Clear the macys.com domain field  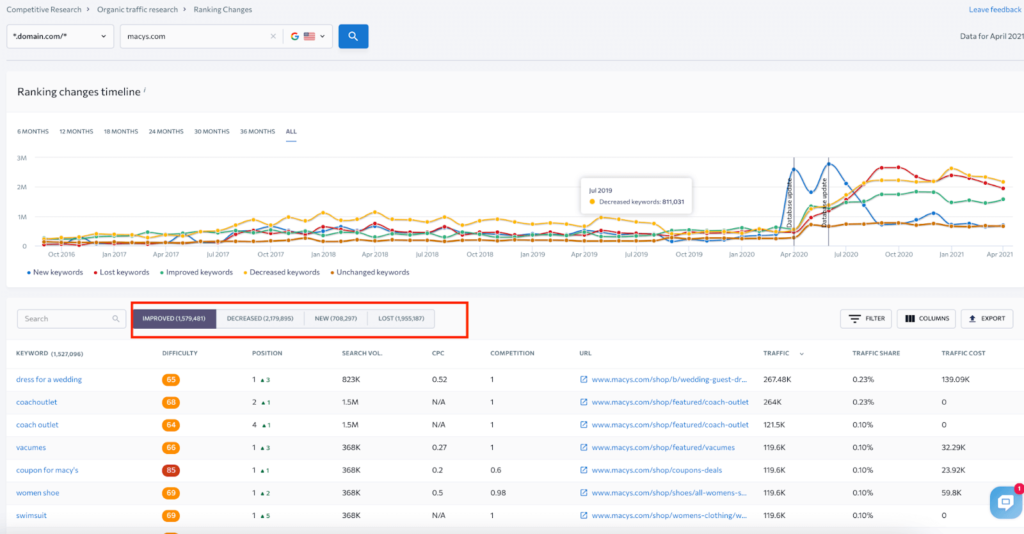click(x=273, y=37)
